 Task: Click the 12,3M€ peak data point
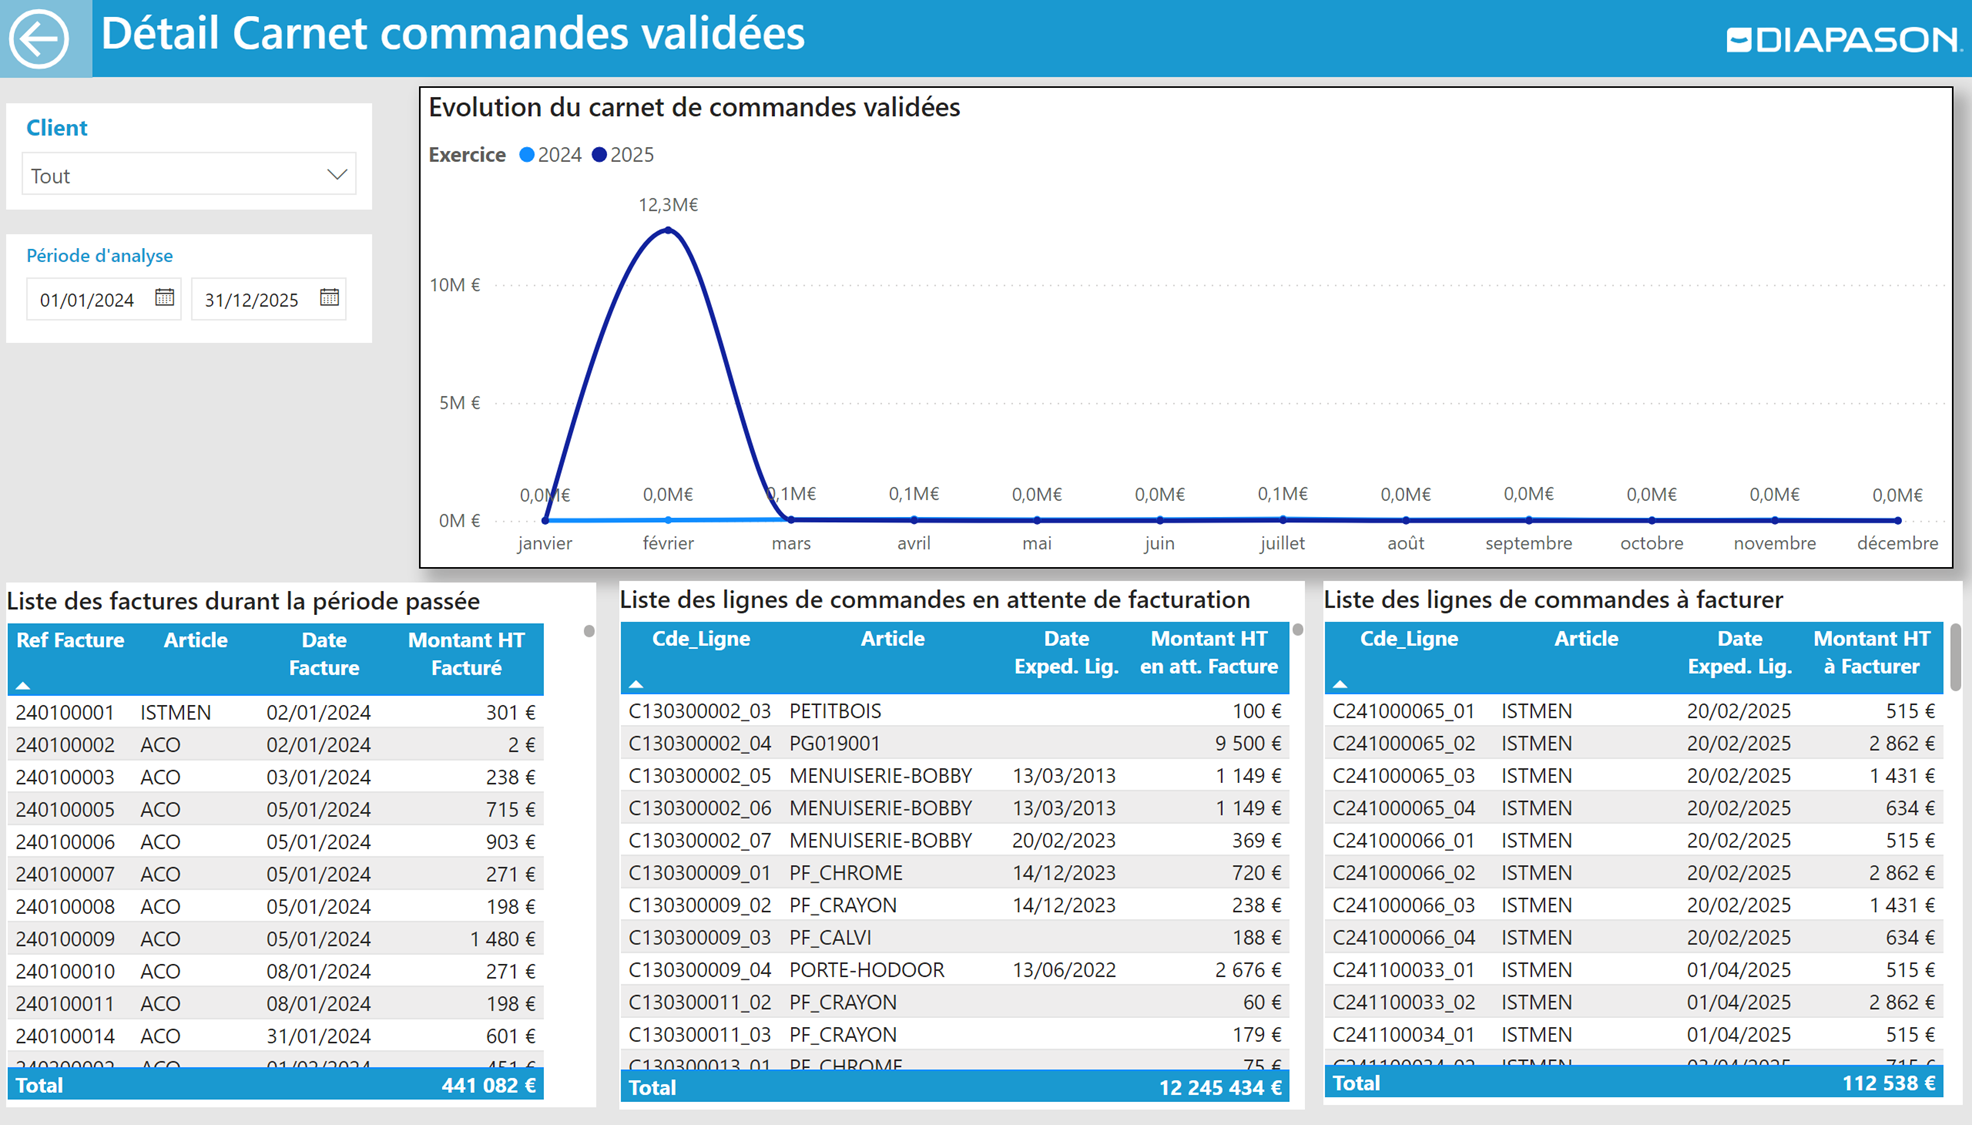click(x=668, y=230)
